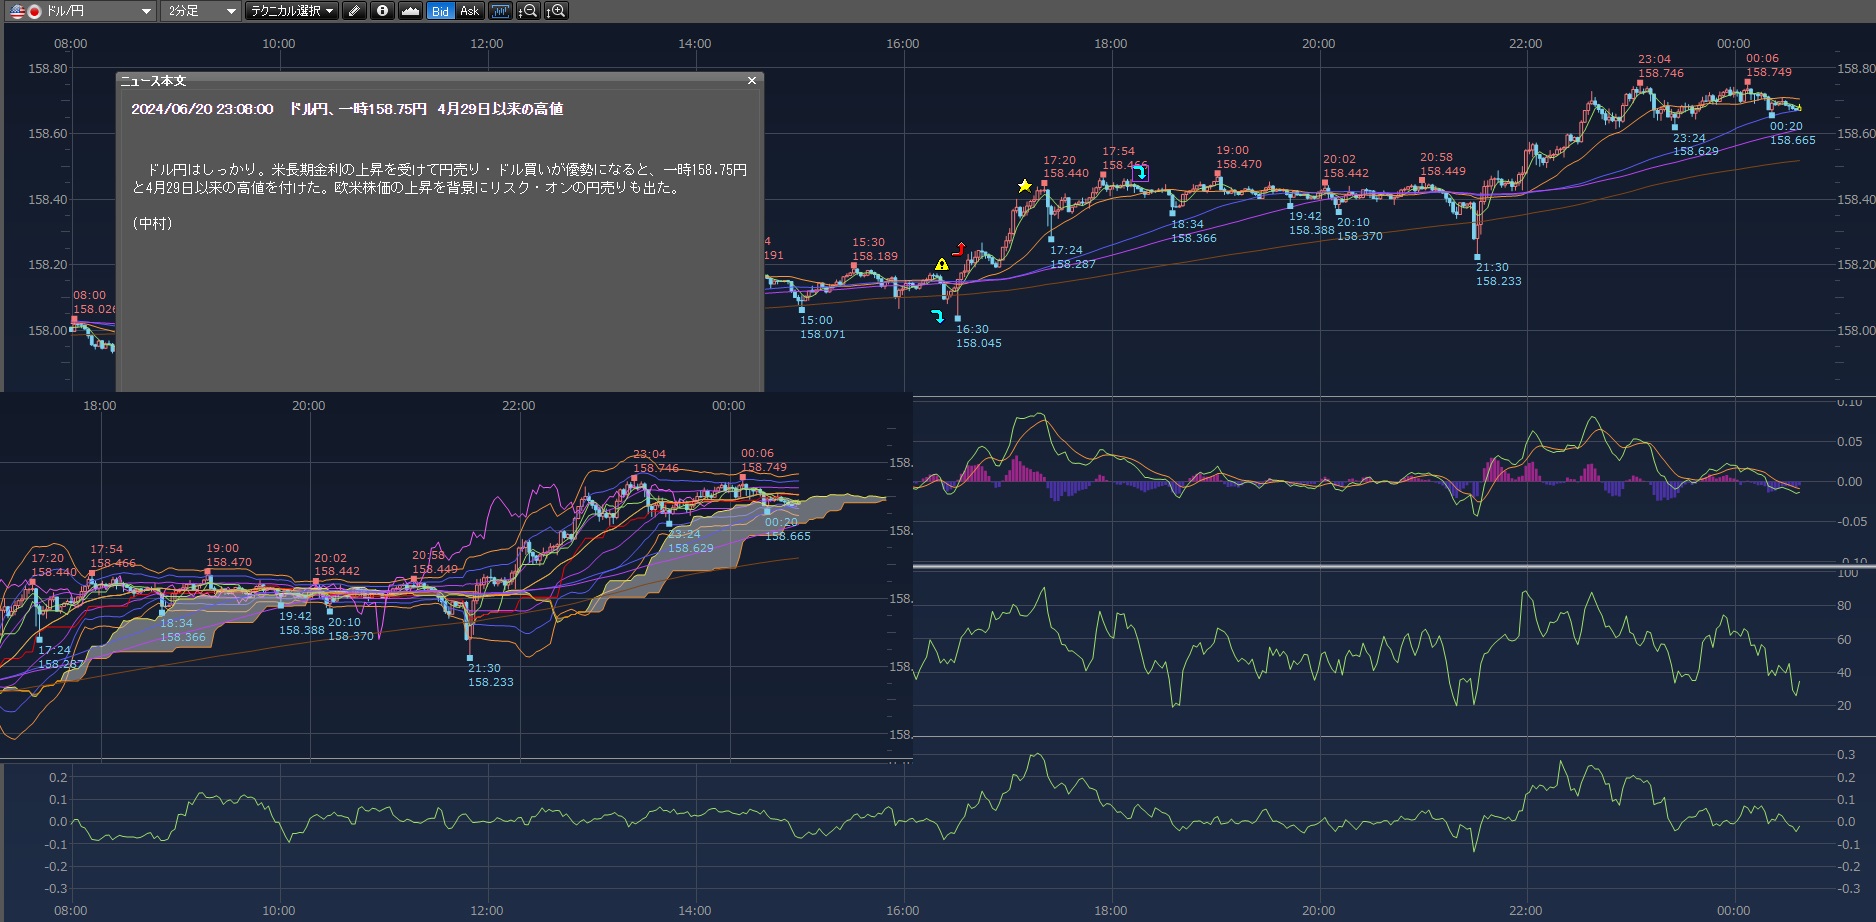
Task: Click the red up-arrow chart marker
Action: click(x=960, y=248)
